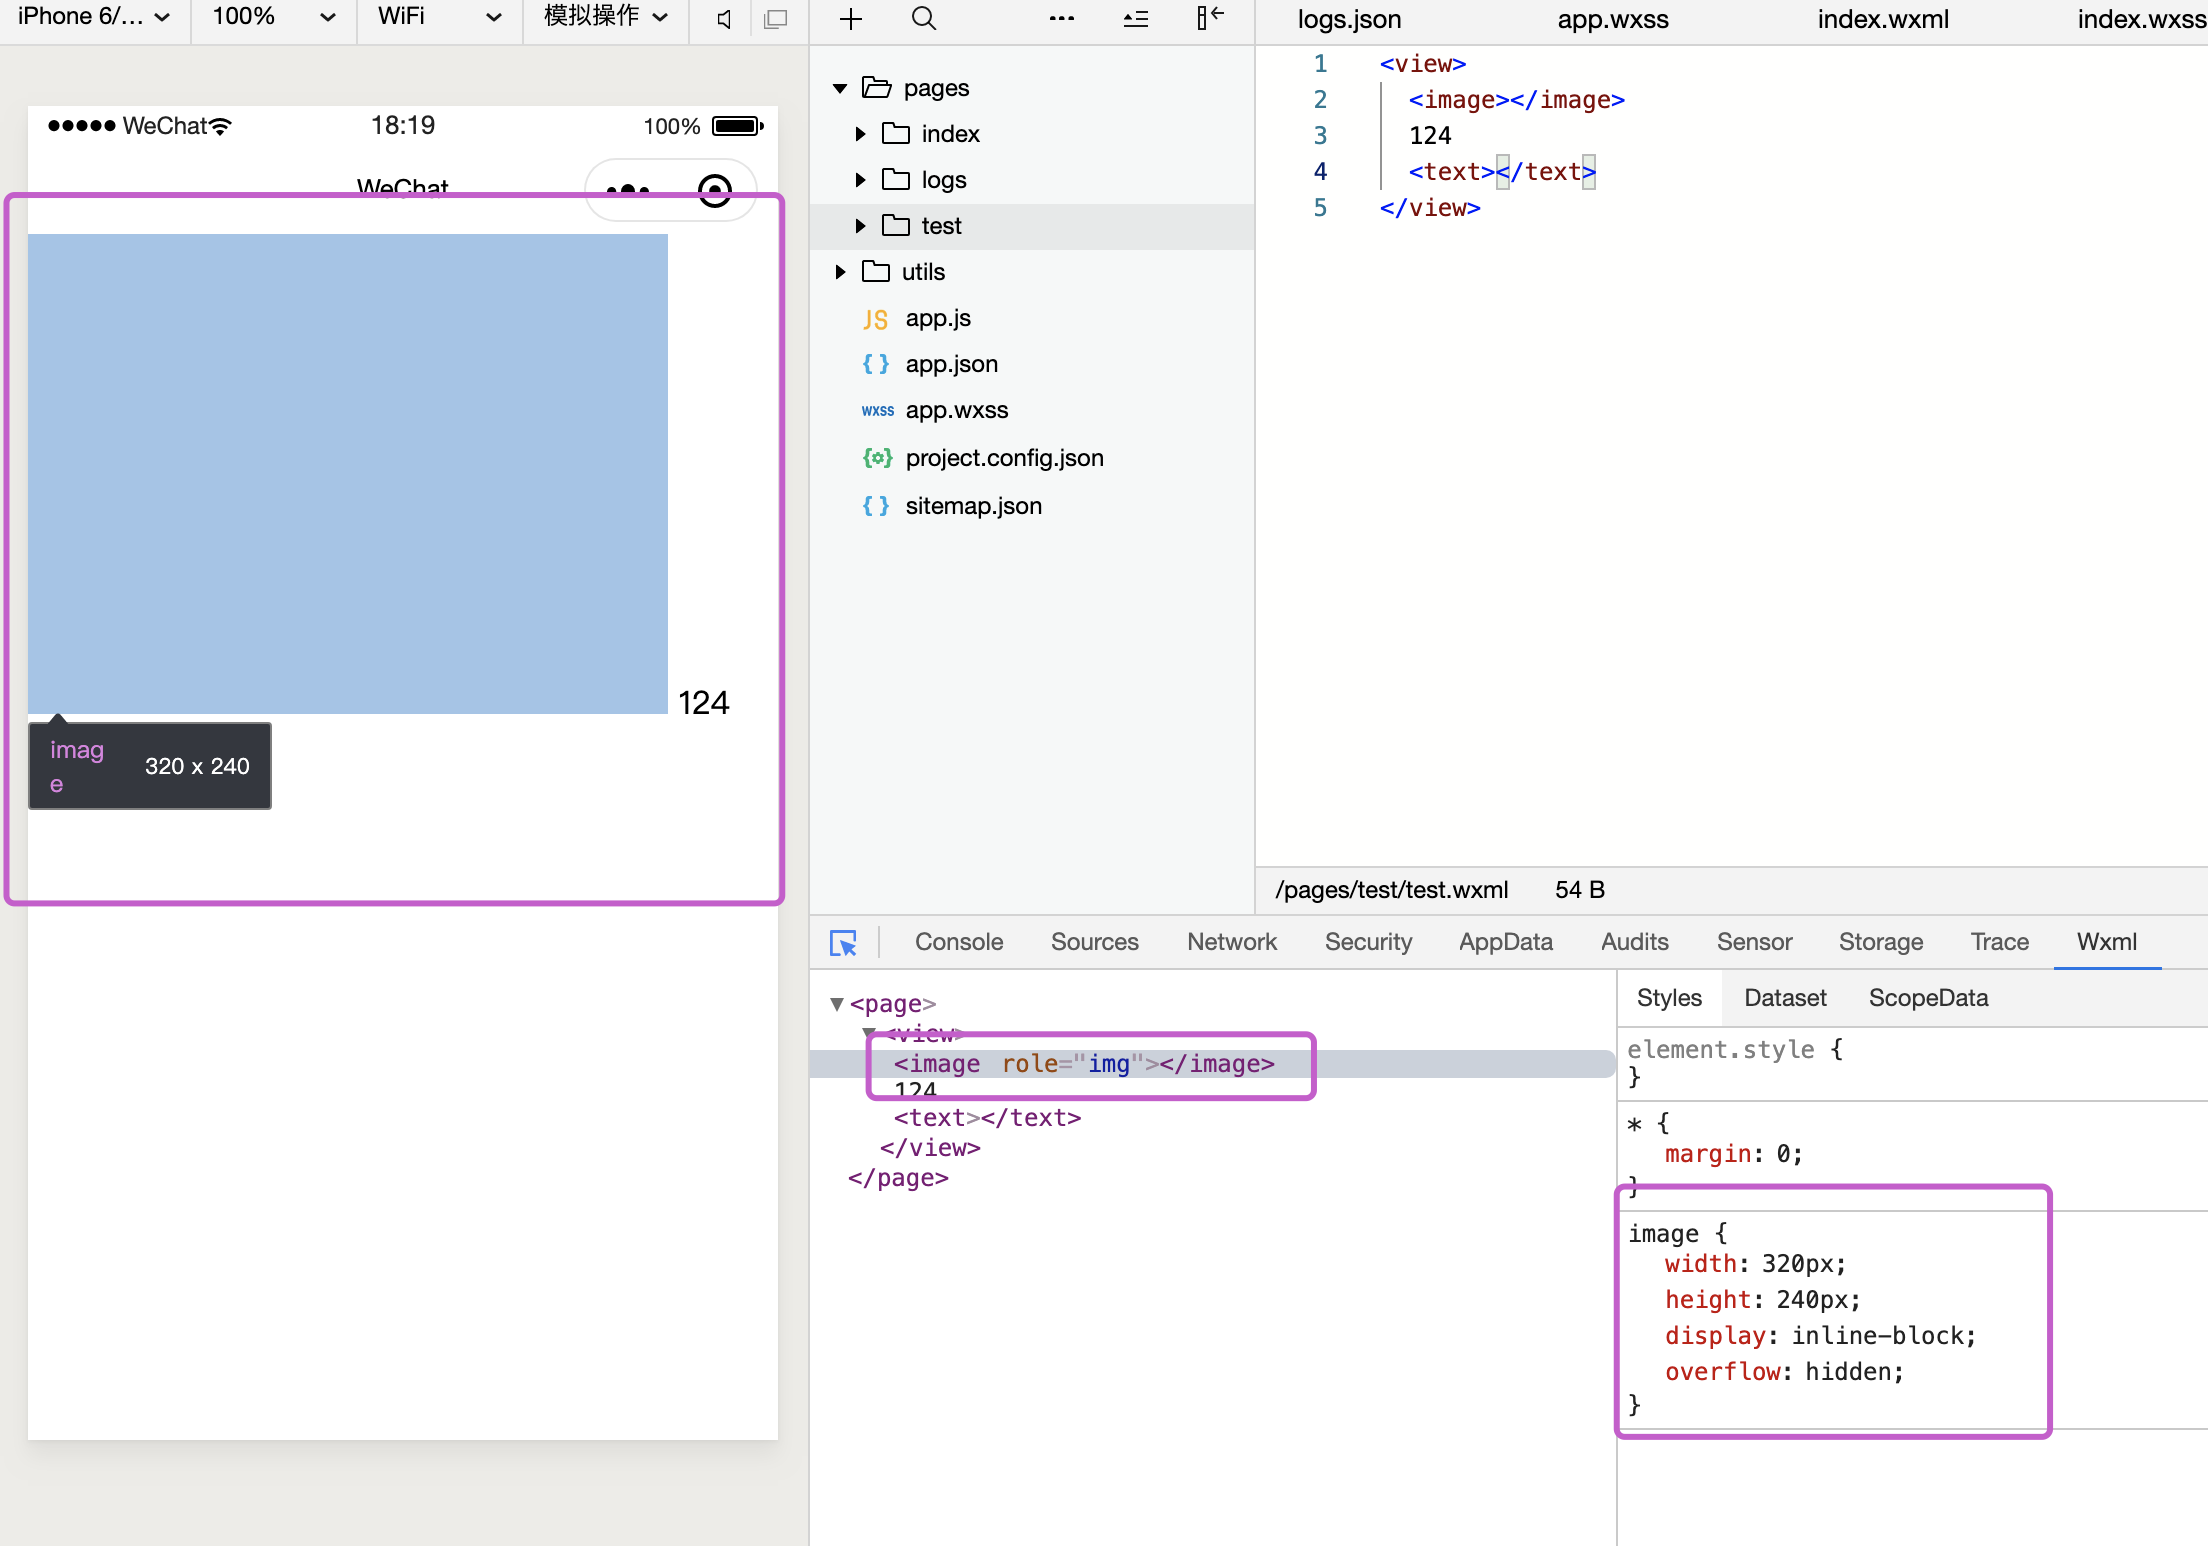This screenshot has height=1546, width=2208.
Task: Select the Wxml devtools tab
Action: coord(2106,942)
